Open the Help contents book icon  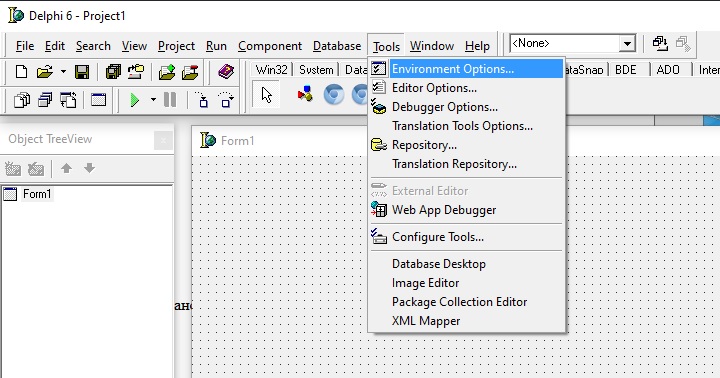(226, 72)
